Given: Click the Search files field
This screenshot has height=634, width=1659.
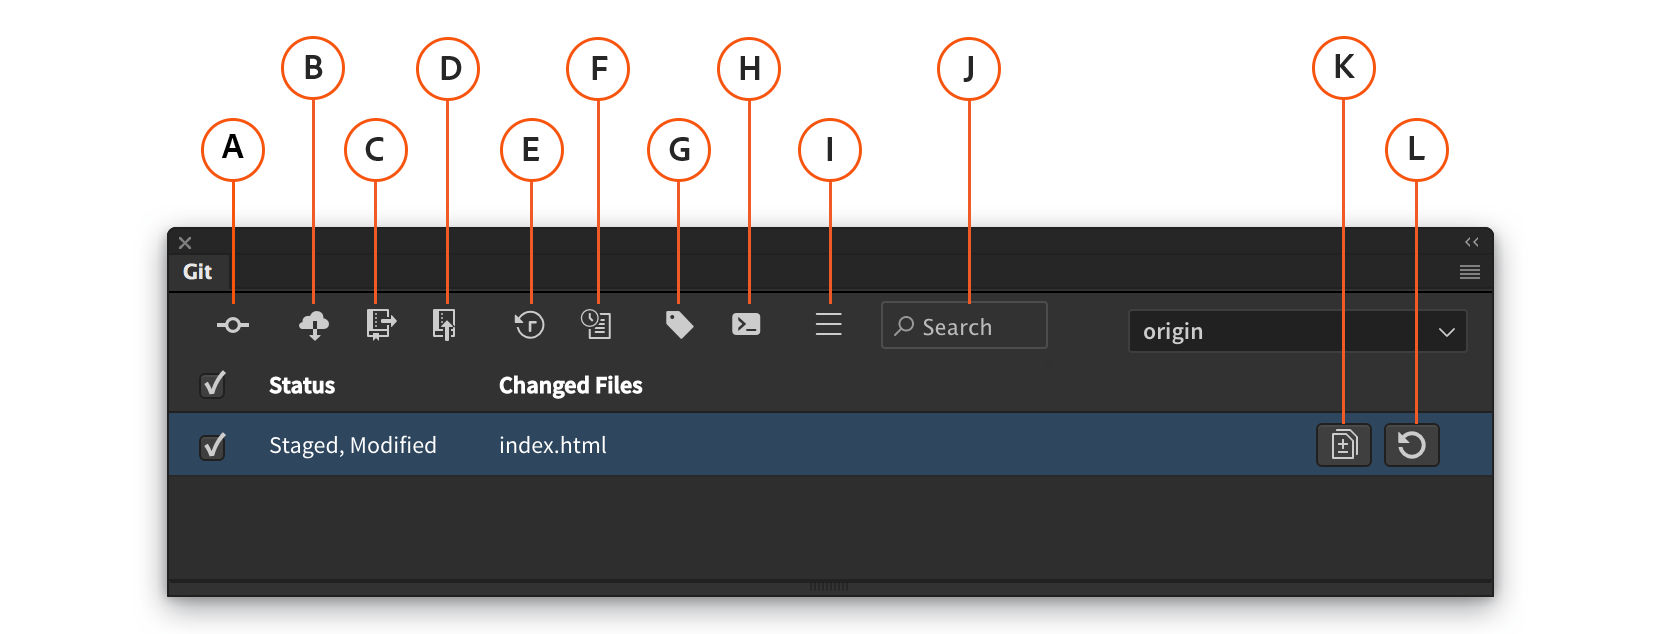Looking at the screenshot, I should pos(963,325).
